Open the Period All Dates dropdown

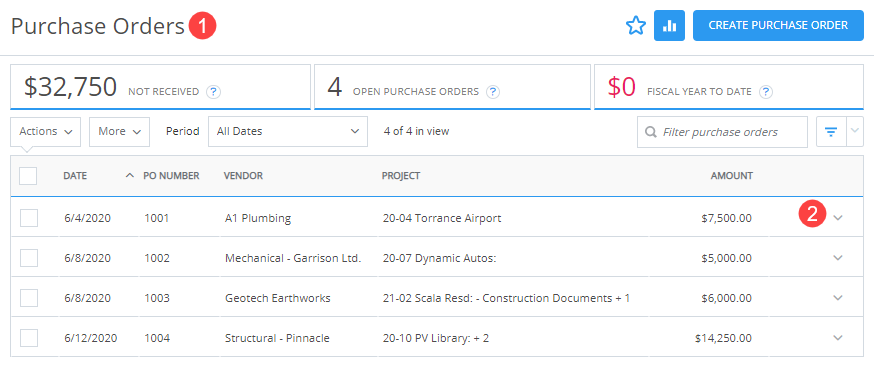coord(288,132)
